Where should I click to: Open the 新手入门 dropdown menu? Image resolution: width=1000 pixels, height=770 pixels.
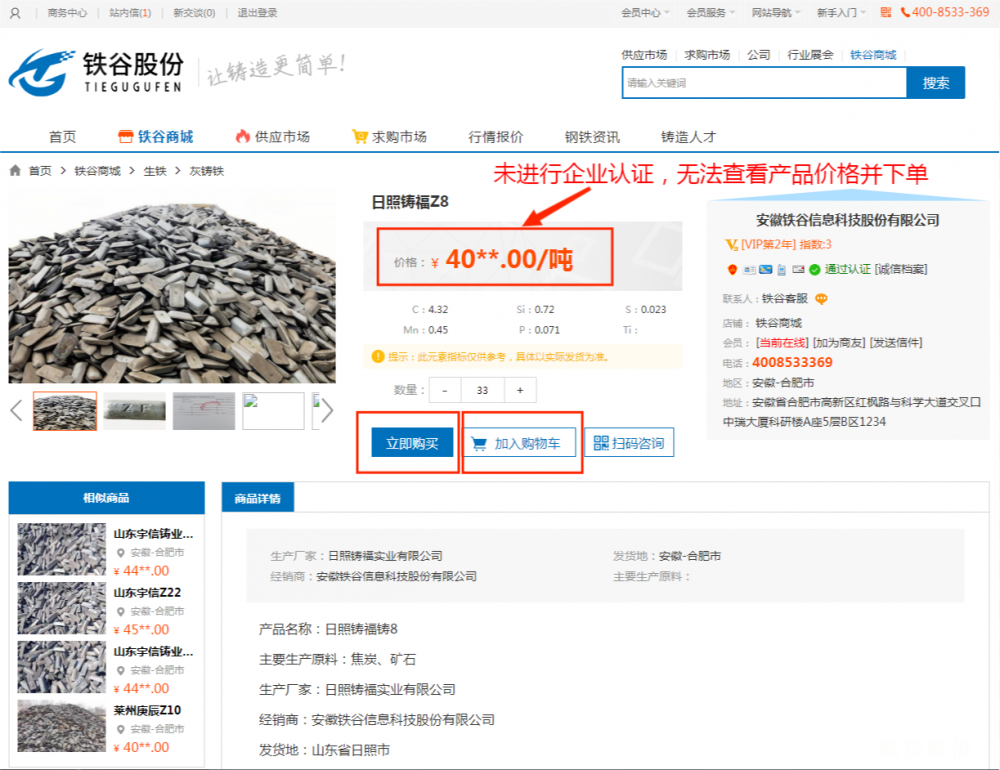tap(841, 13)
